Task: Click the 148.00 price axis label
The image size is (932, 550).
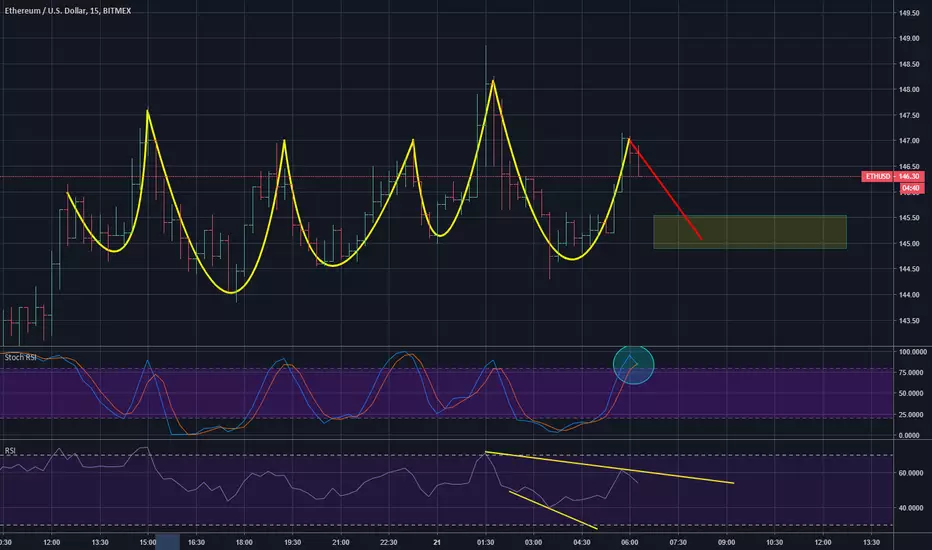Action: (x=909, y=90)
